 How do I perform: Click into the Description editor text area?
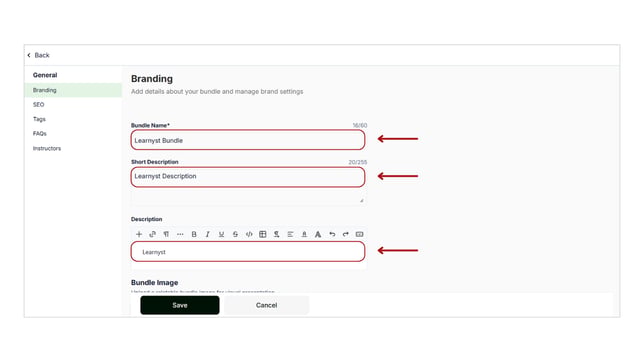point(248,252)
